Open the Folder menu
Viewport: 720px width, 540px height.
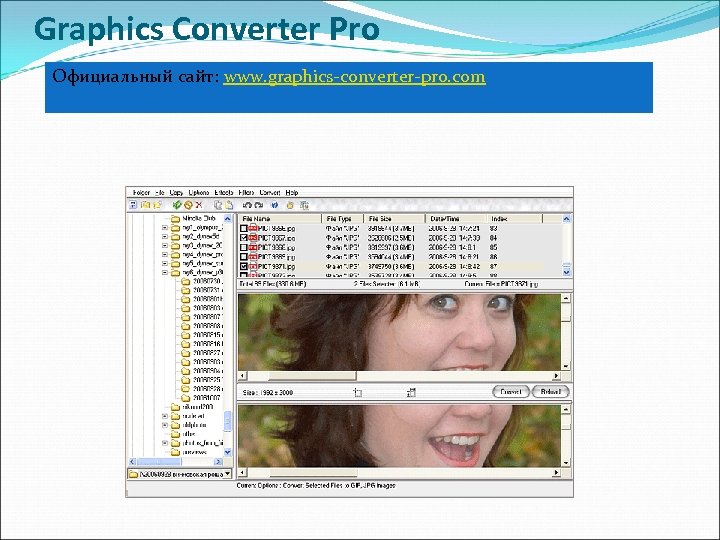141,192
